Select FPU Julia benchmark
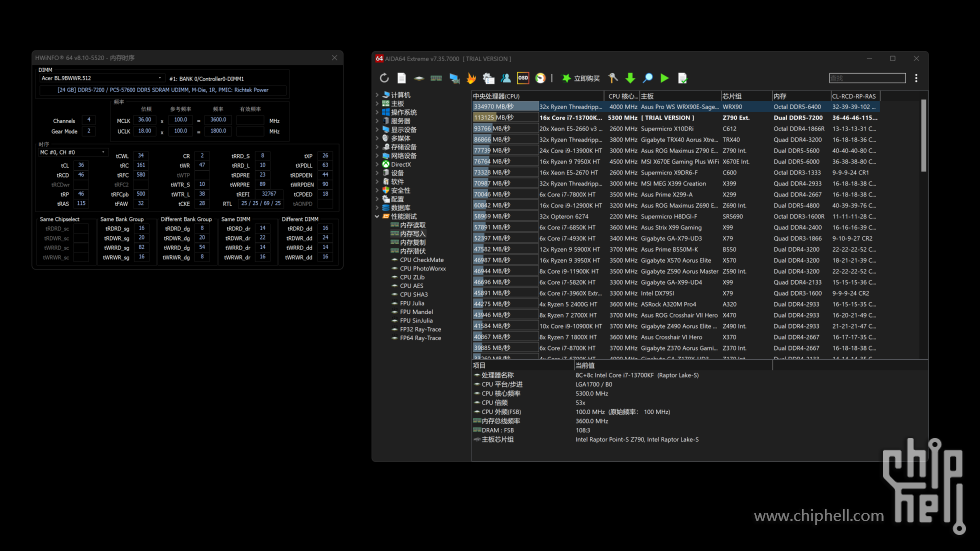980x551 pixels. coord(412,303)
